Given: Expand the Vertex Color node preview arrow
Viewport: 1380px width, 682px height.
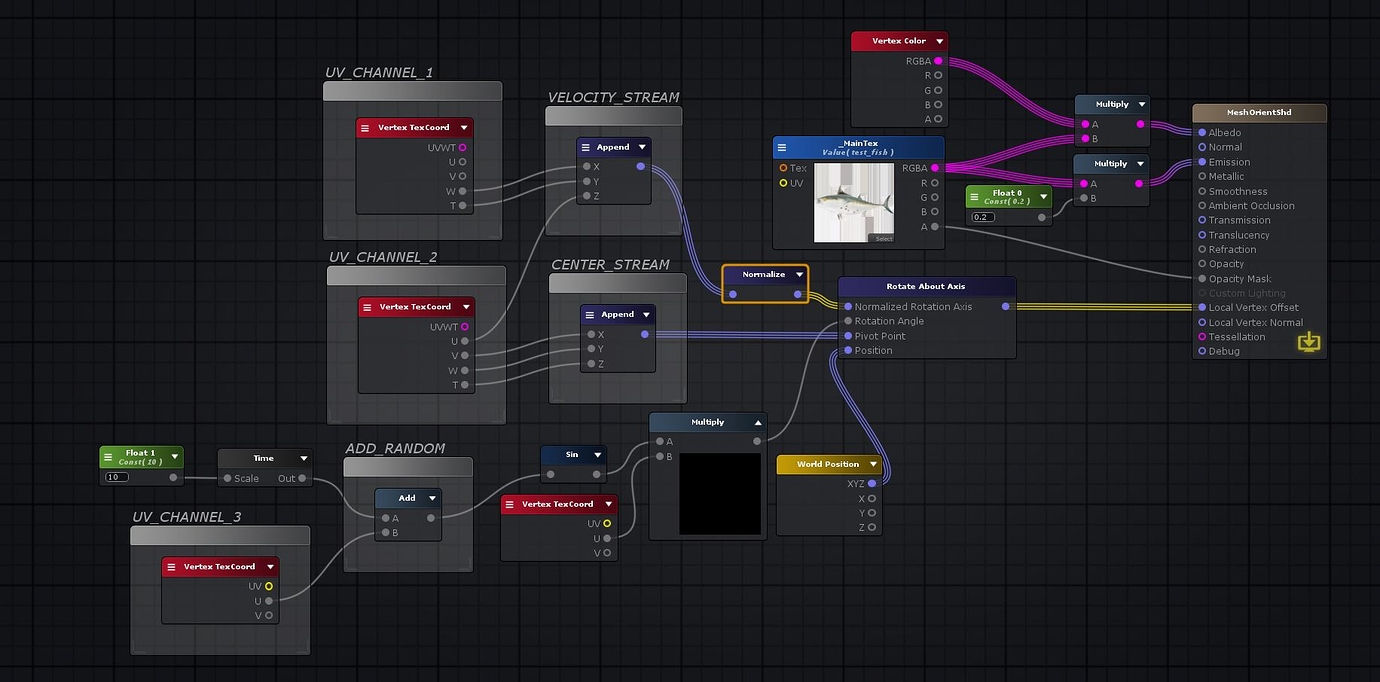Looking at the screenshot, I should [939, 41].
